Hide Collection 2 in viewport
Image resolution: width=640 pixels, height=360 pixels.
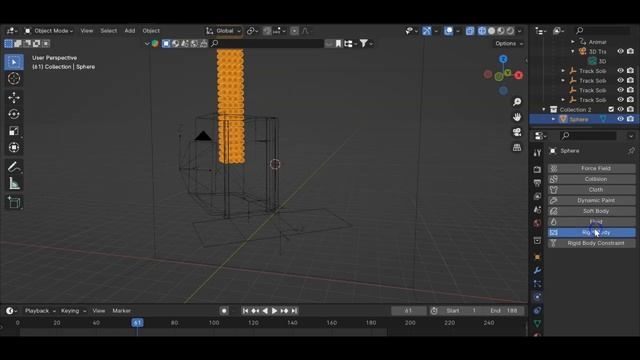tap(620, 109)
